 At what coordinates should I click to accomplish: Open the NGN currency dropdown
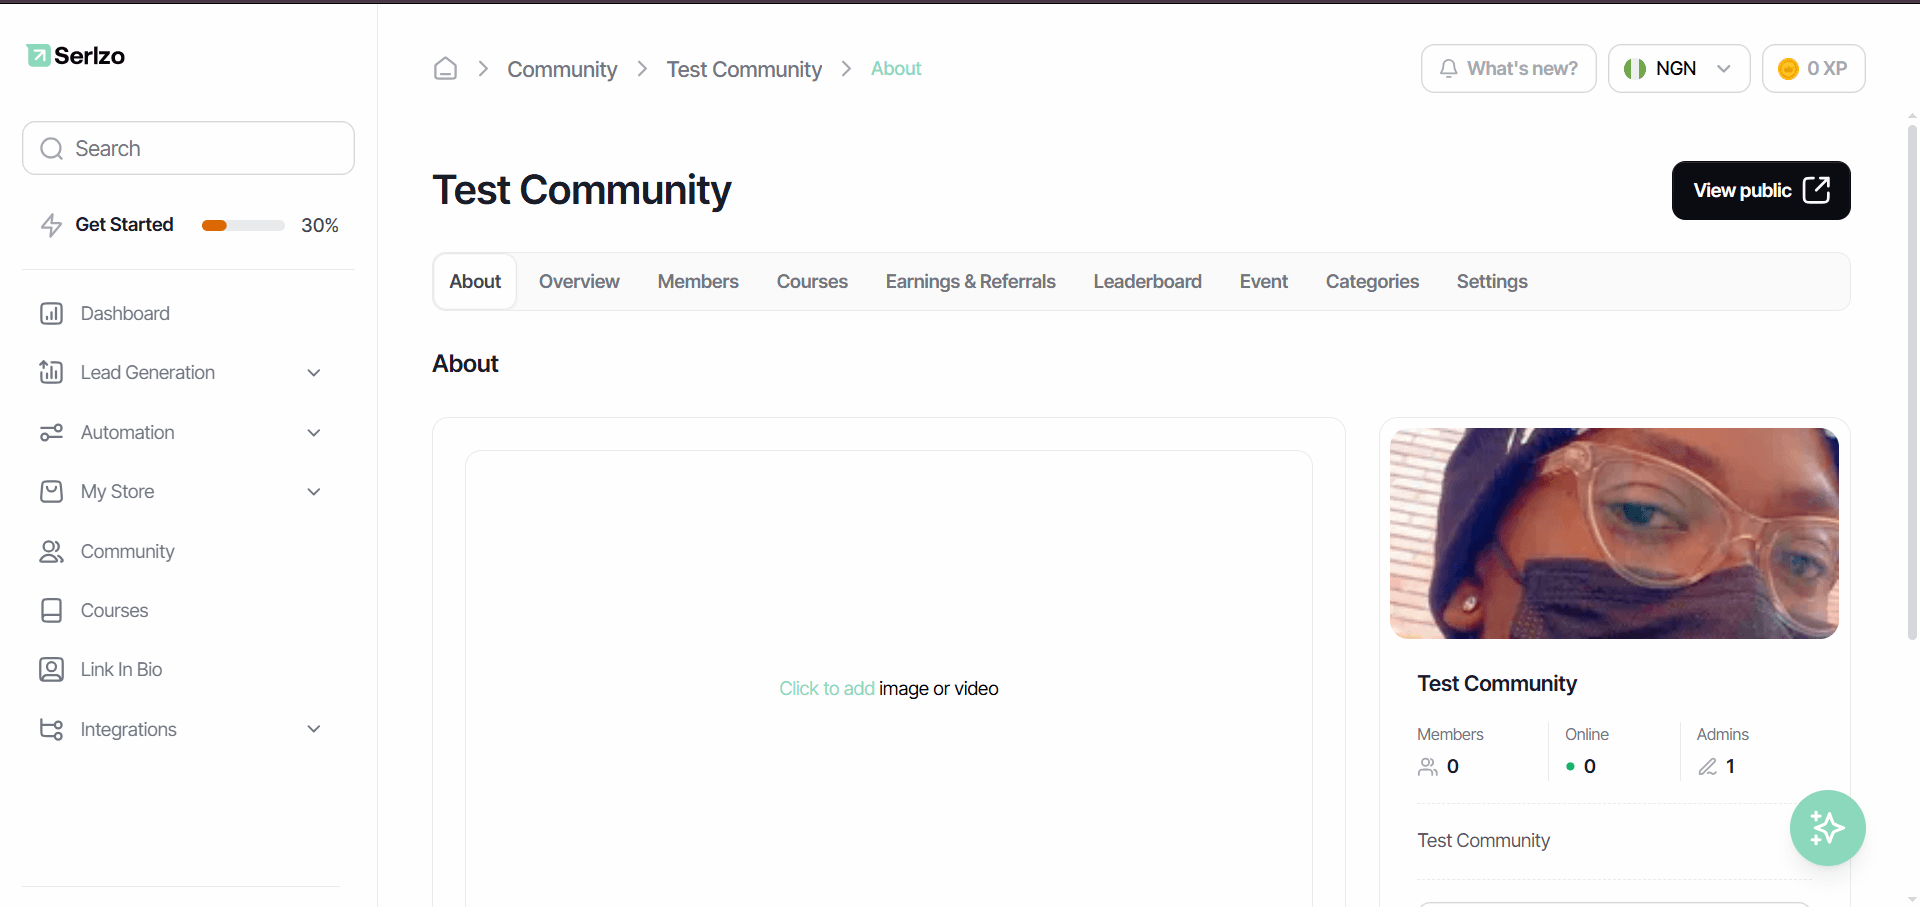pyautogui.click(x=1679, y=69)
